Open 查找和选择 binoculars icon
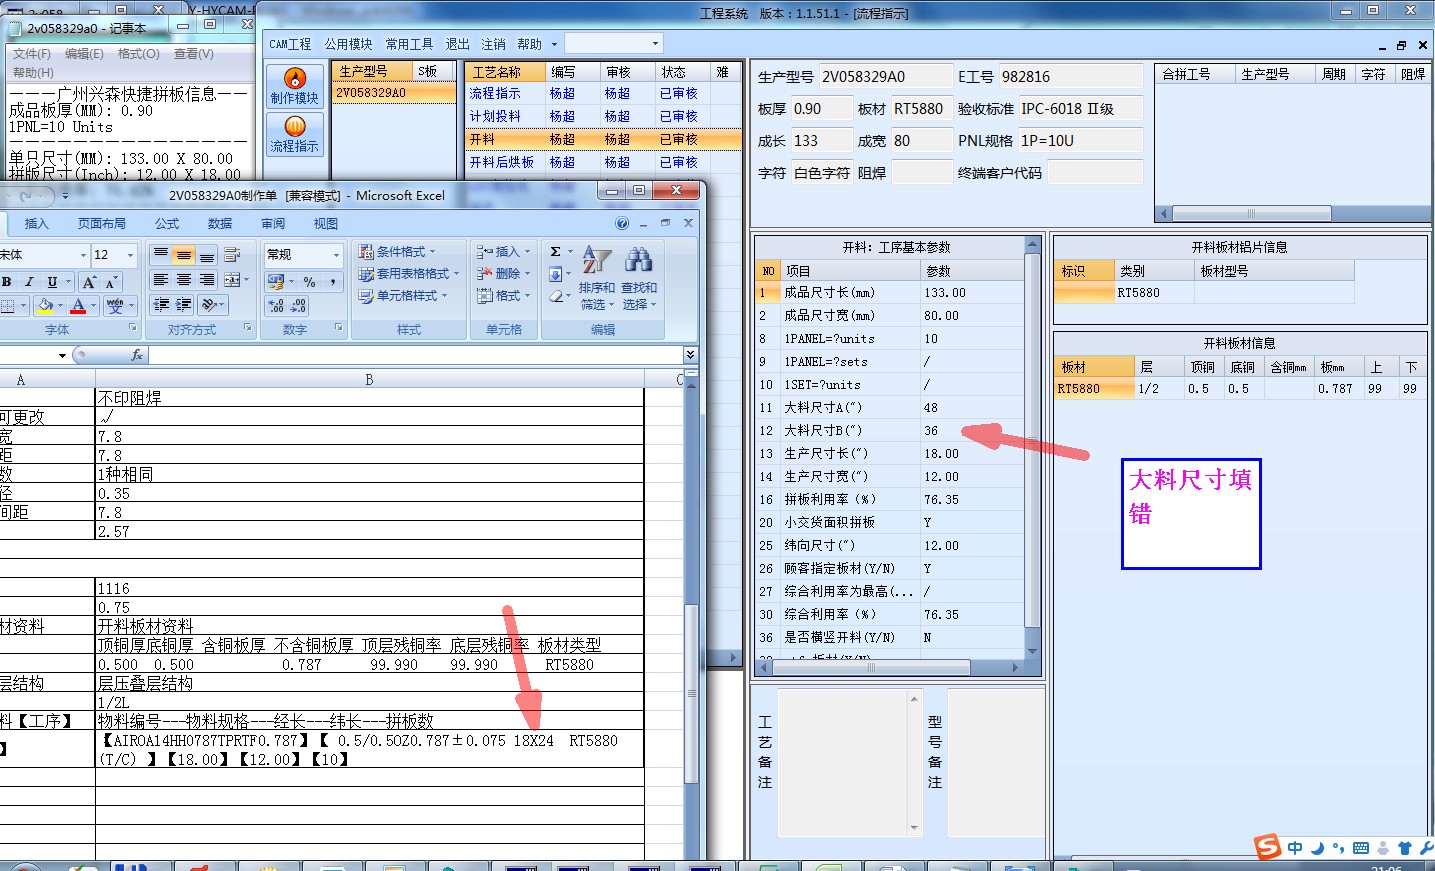The height and width of the screenshot is (871, 1435). point(639,277)
